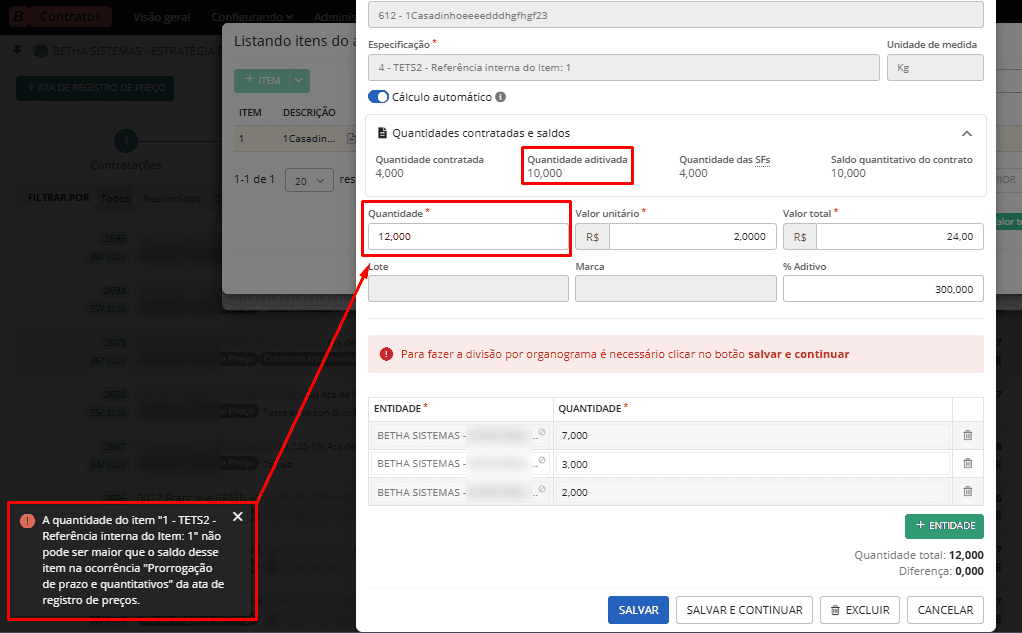Toggle the Cálculo automático switch
This screenshot has height=633, width=1022.
(378, 97)
